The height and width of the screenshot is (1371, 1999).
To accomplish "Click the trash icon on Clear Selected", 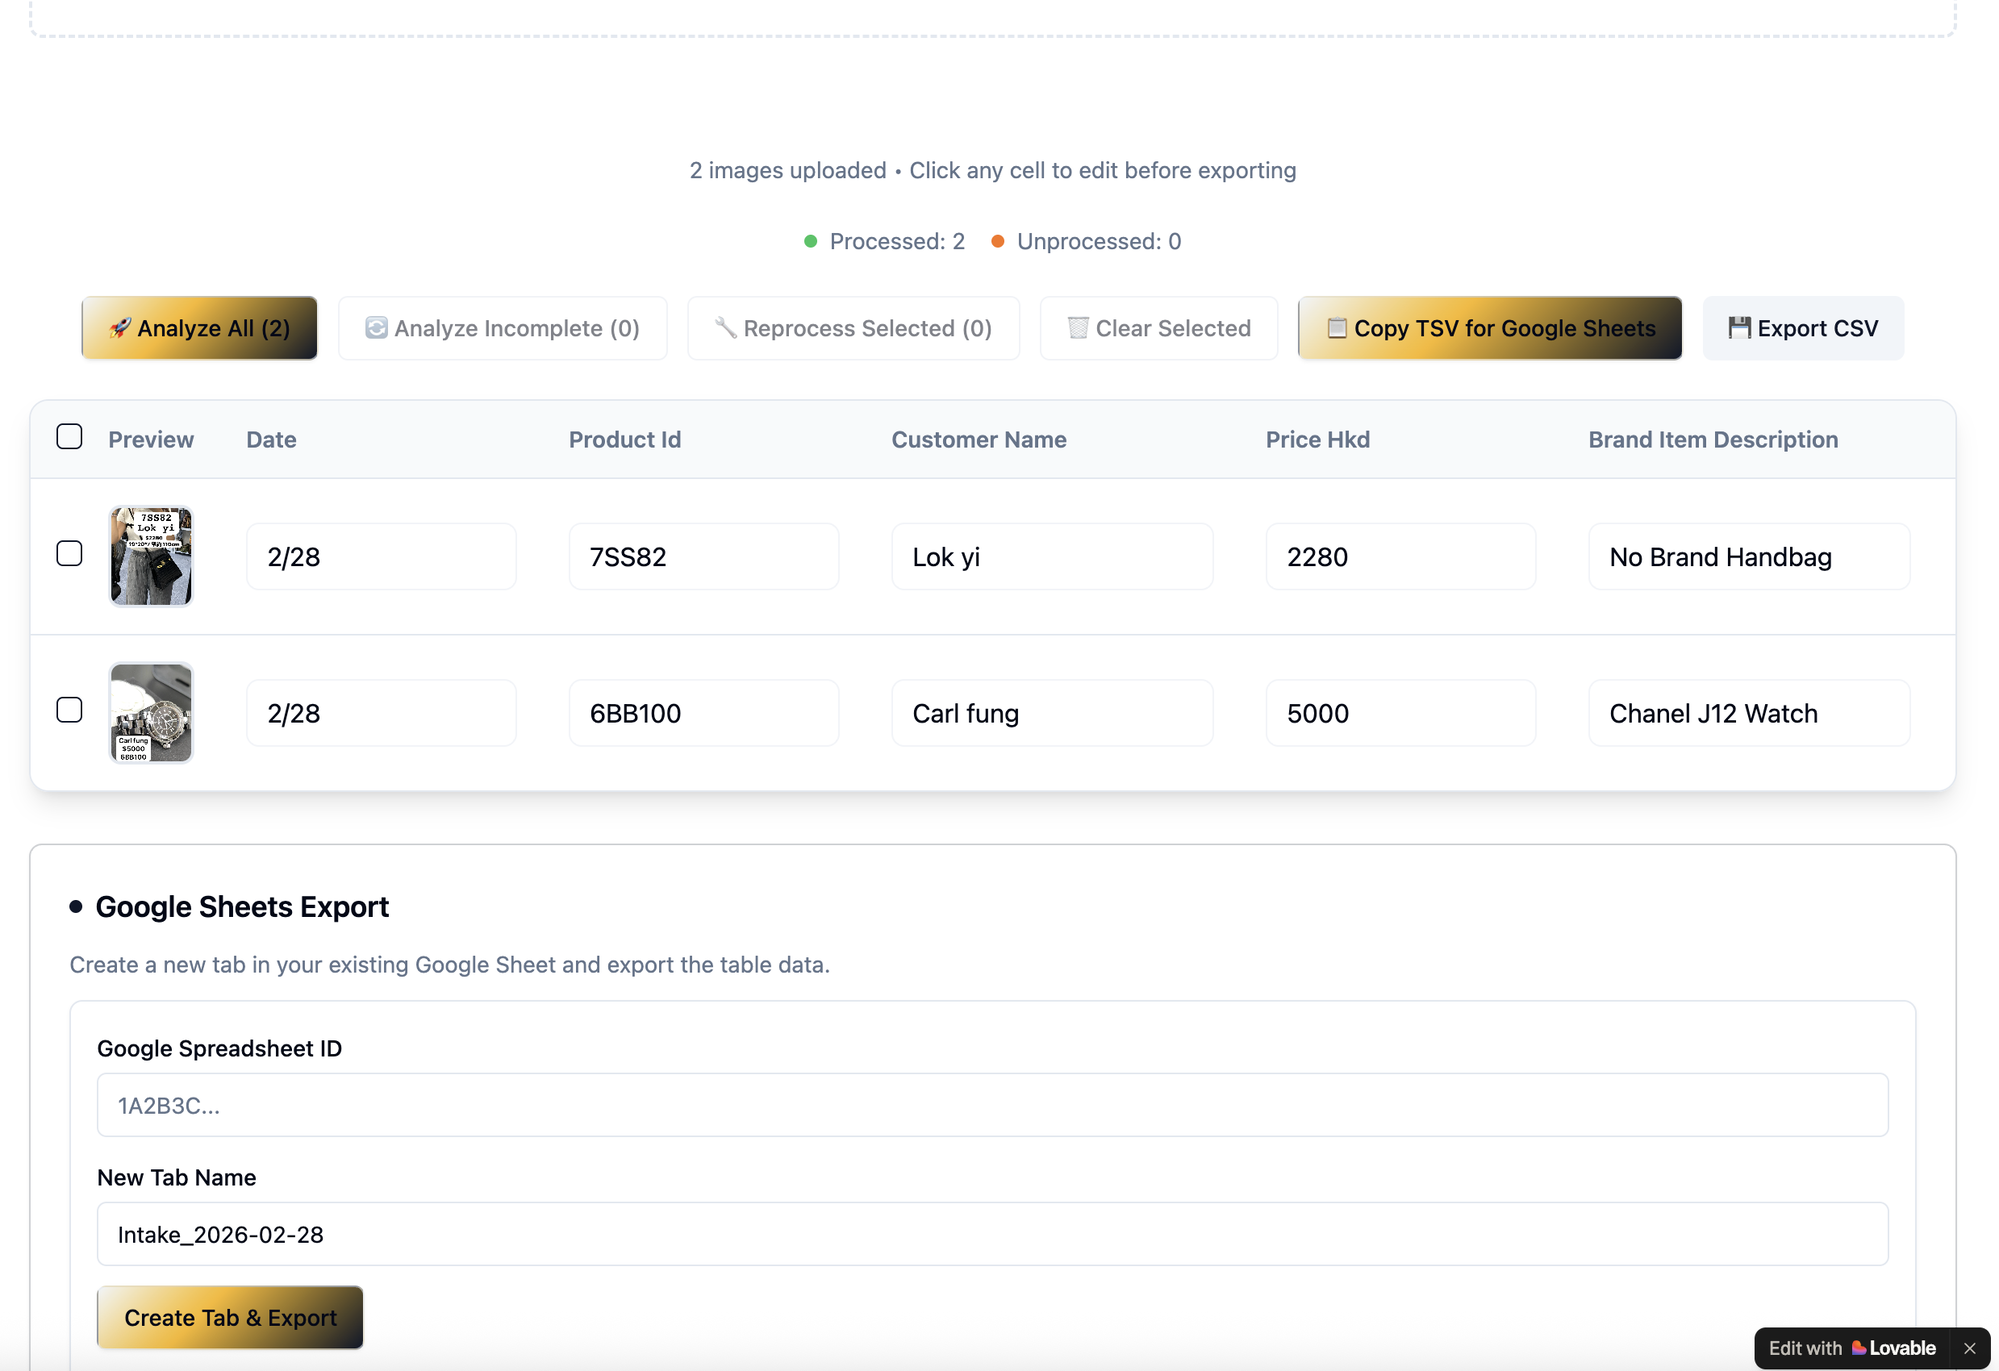I will (x=1078, y=328).
